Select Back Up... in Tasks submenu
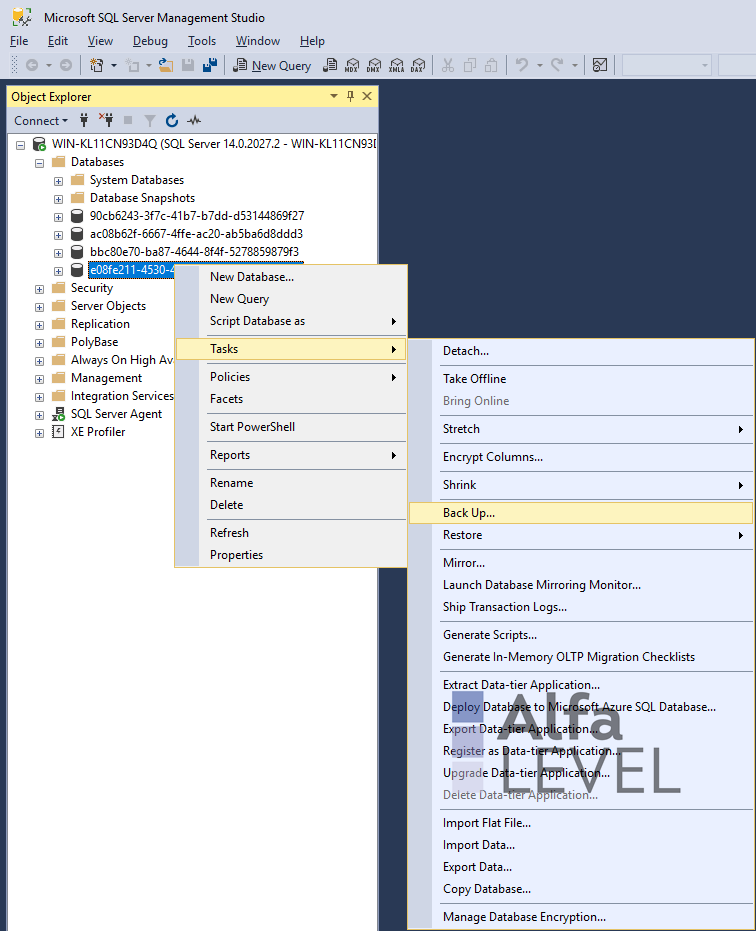The height and width of the screenshot is (931, 756). click(581, 513)
